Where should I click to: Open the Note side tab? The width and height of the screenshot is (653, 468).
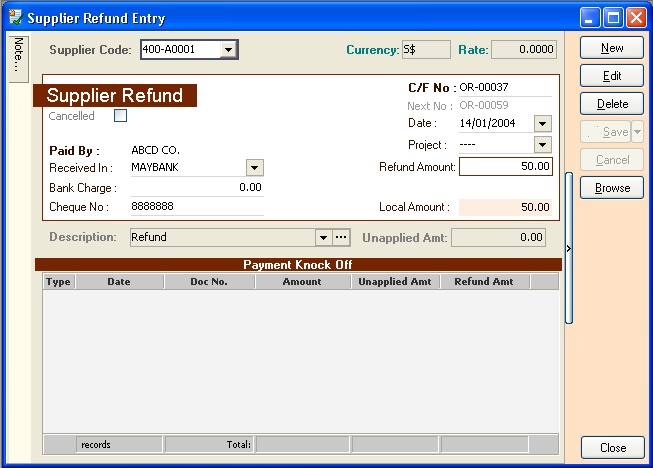coord(18,54)
